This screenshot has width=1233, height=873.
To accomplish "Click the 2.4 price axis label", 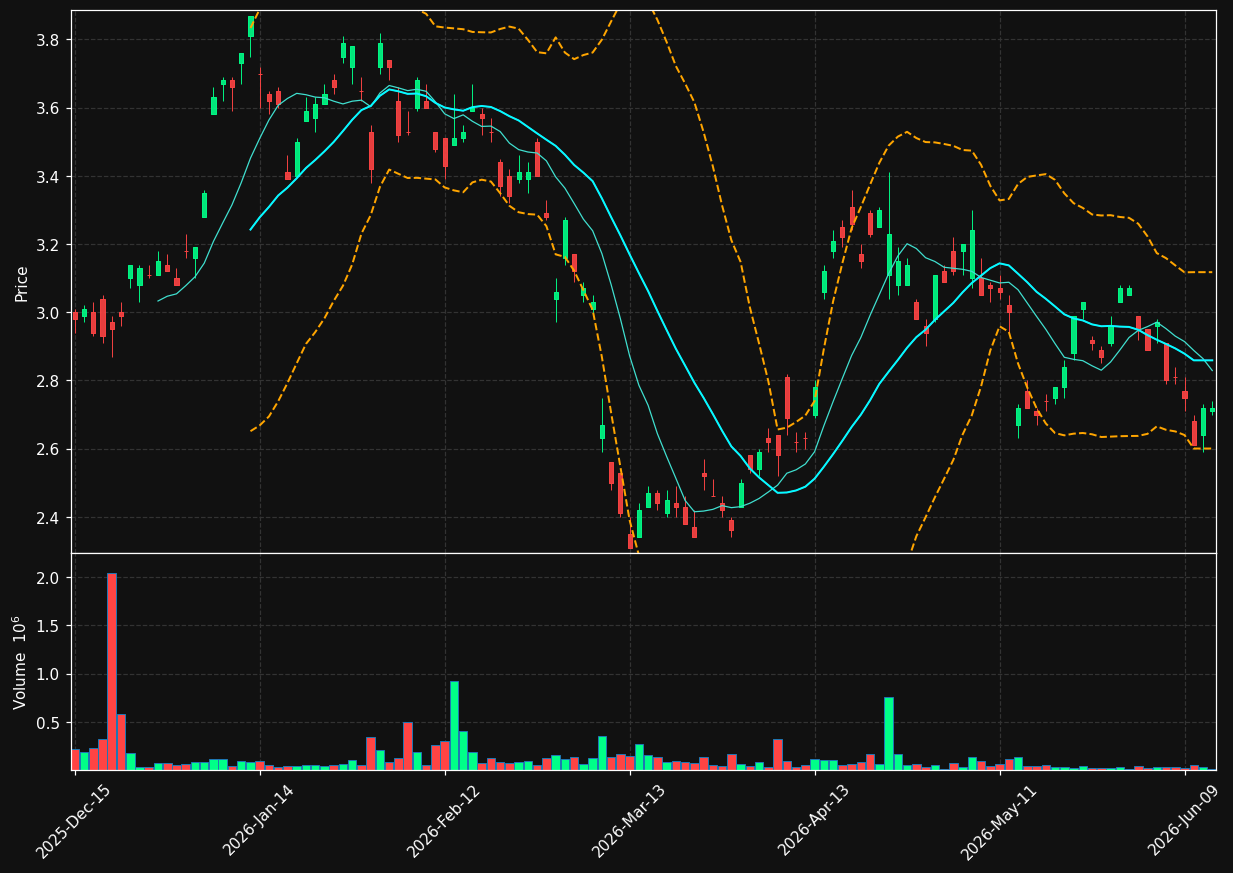I will 49,518.
